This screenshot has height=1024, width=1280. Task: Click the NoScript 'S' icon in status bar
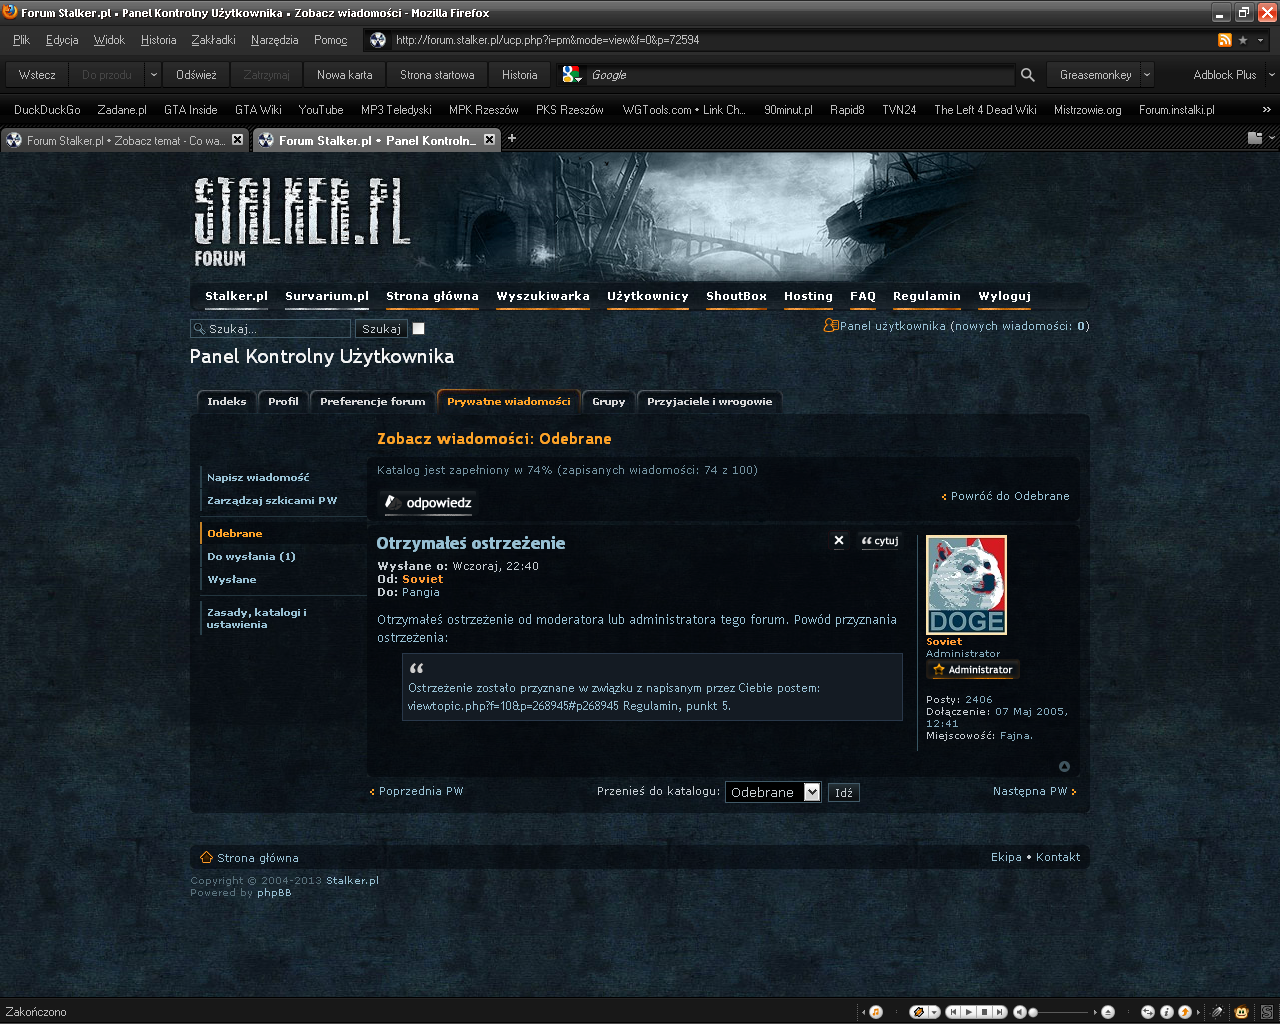[x=1266, y=1012]
